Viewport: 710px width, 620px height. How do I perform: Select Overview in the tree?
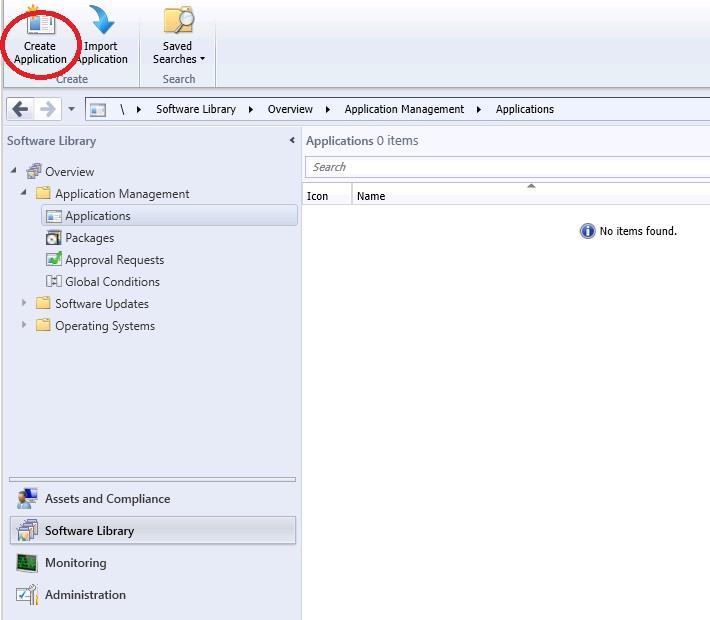pos(69,172)
